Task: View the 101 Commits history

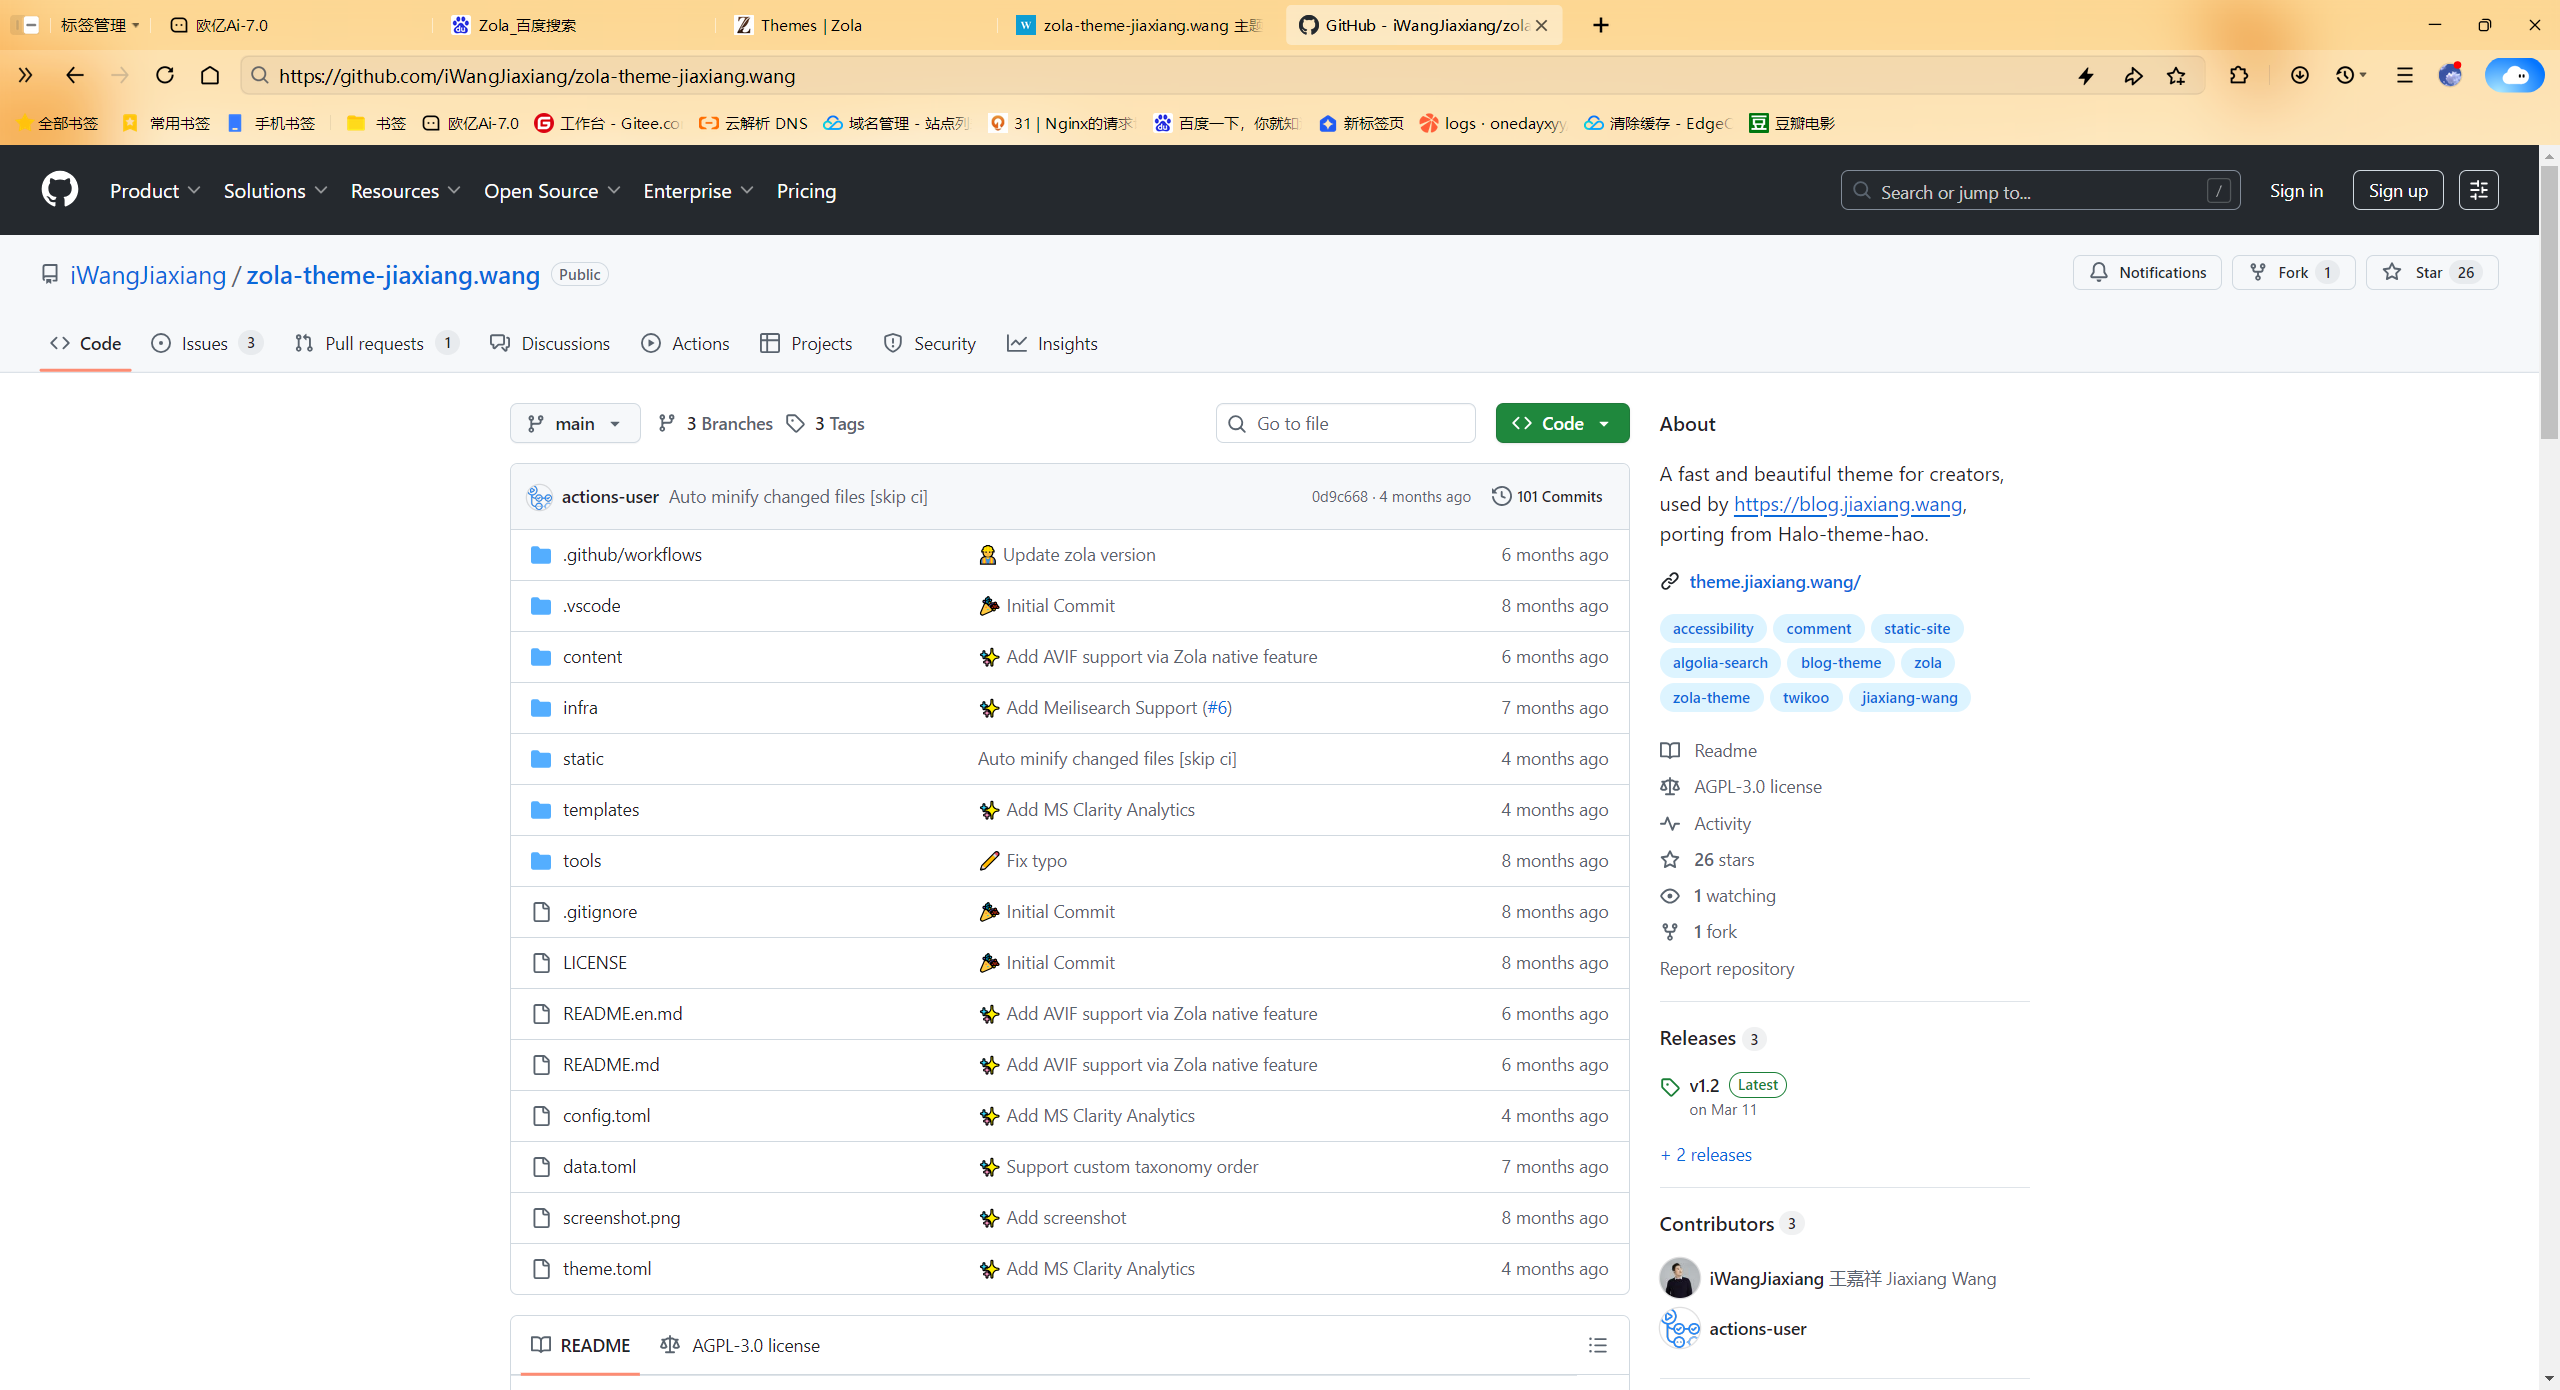Action: coord(1547,496)
